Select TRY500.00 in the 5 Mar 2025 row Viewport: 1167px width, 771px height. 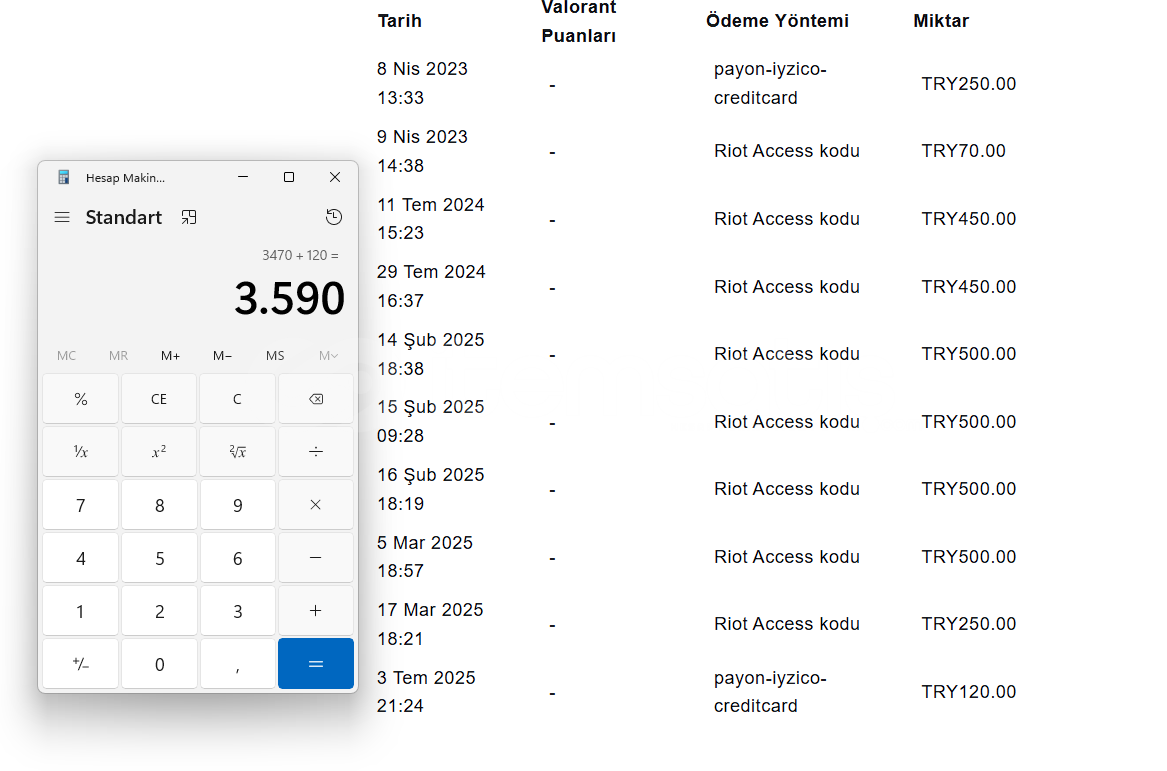pos(968,557)
